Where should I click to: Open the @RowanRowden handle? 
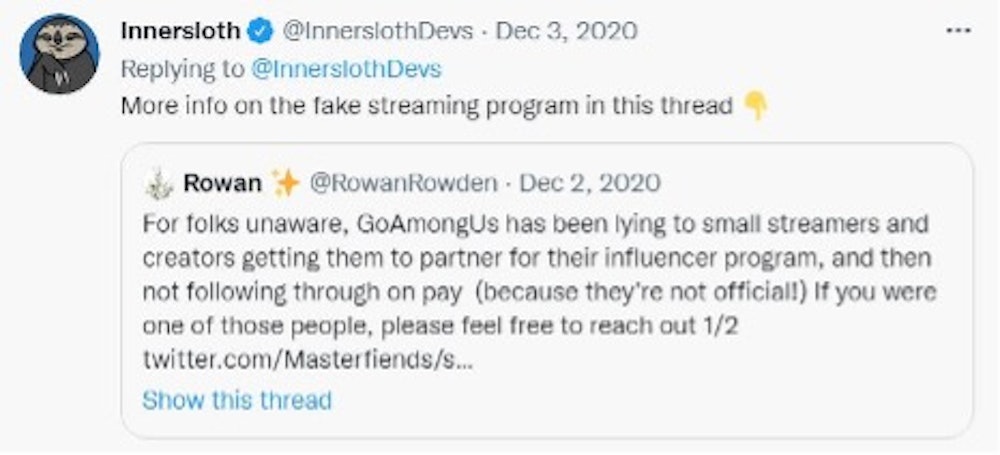click(403, 184)
